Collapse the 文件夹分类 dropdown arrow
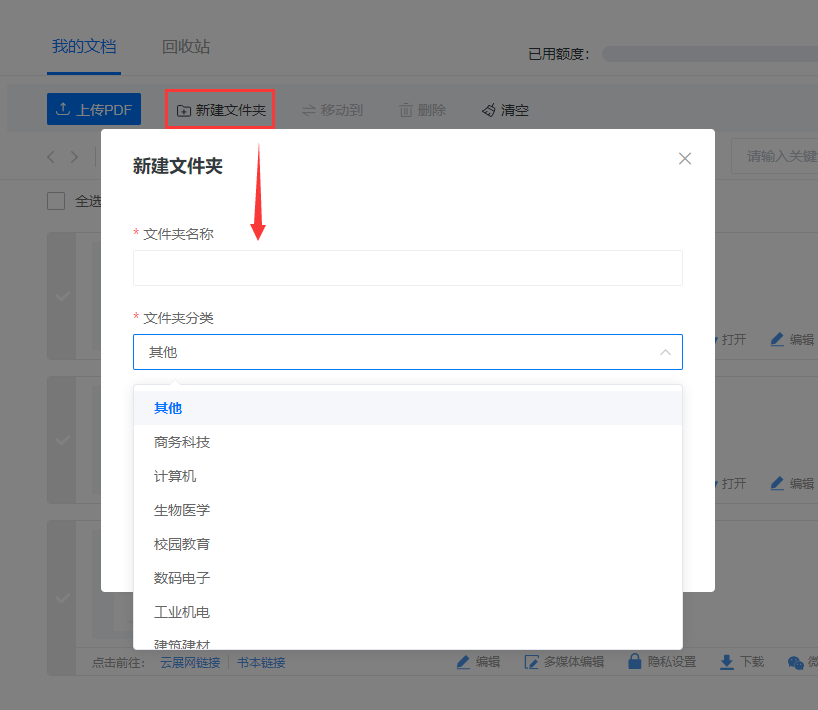The height and width of the screenshot is (710, 818). pos(665,352)
